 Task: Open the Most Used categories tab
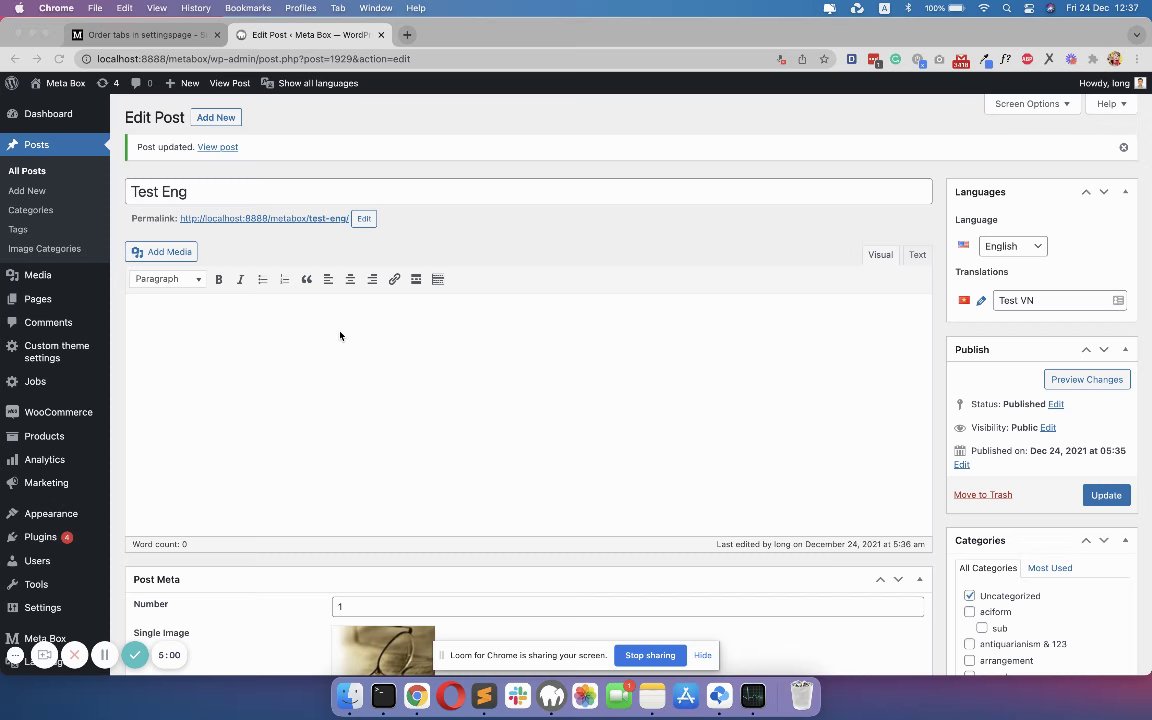[1050, 568]
